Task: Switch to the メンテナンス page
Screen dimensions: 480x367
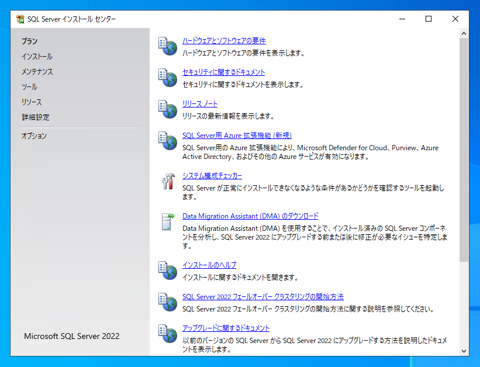Action: (x=37, y=72)
